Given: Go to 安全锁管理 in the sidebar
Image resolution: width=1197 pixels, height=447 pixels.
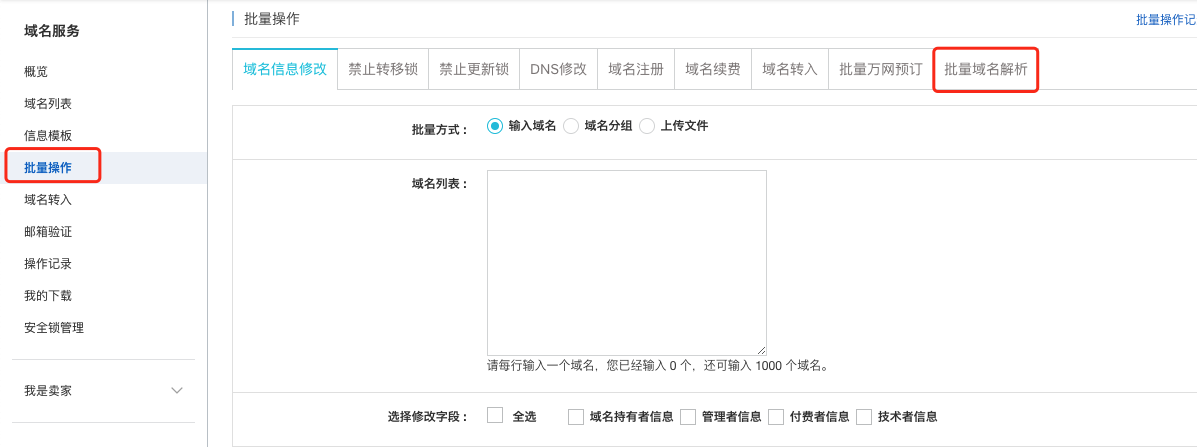Looking at the screenshot, I should 54,328.
